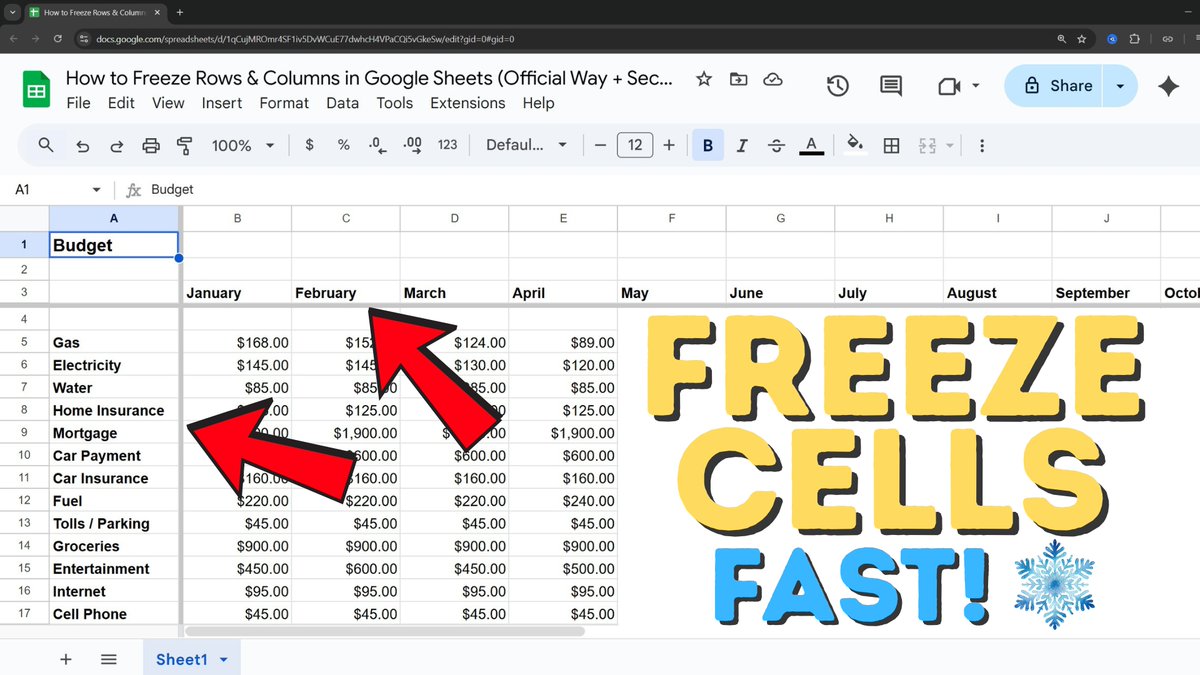Open more number formats 123
The image size is (1200, 675).
coord(448,145)
